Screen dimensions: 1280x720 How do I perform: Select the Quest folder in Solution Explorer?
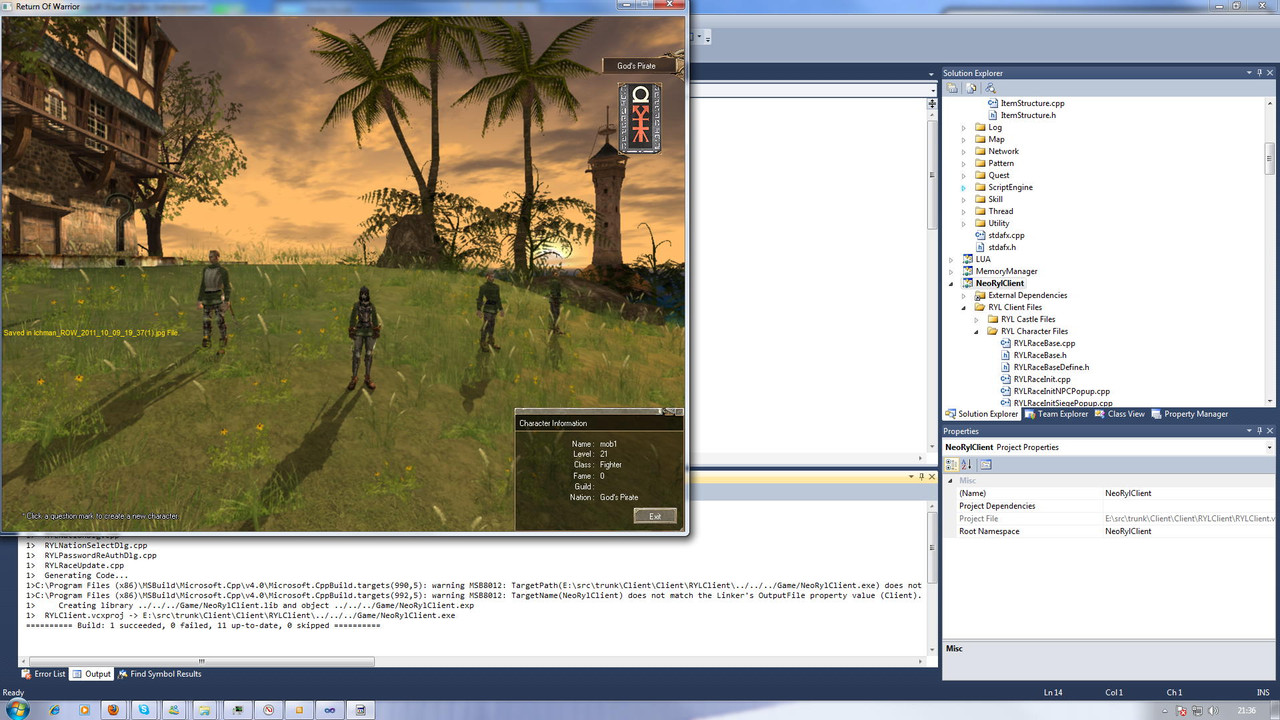coord(991,175)
